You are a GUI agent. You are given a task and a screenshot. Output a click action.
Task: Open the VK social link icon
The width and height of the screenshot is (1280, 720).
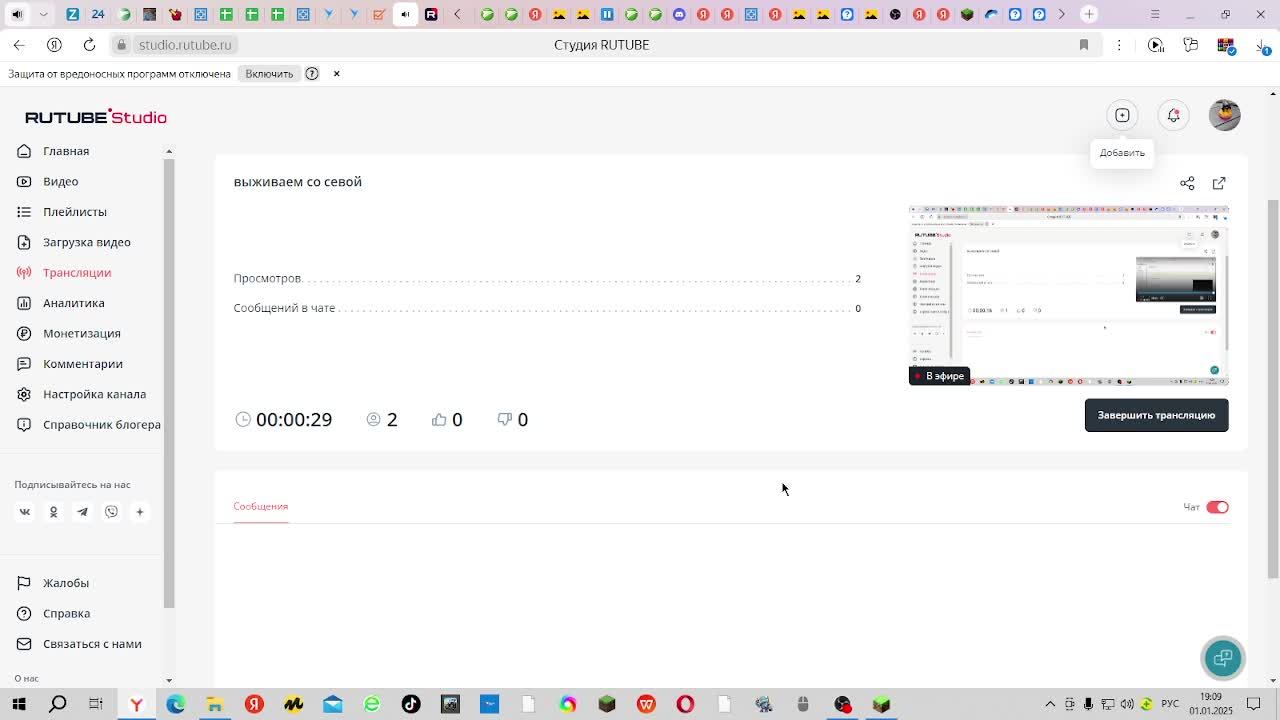coord(25,512)
